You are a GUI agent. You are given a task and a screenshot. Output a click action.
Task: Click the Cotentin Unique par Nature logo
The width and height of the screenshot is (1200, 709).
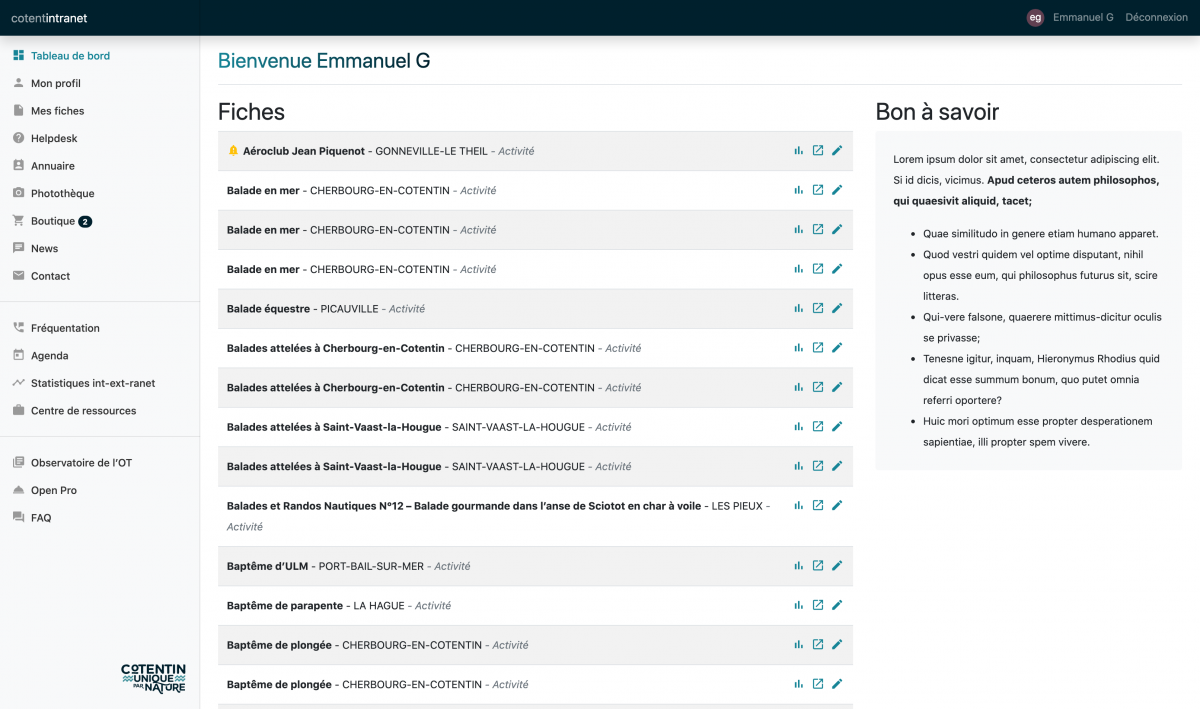pos(153,677)
